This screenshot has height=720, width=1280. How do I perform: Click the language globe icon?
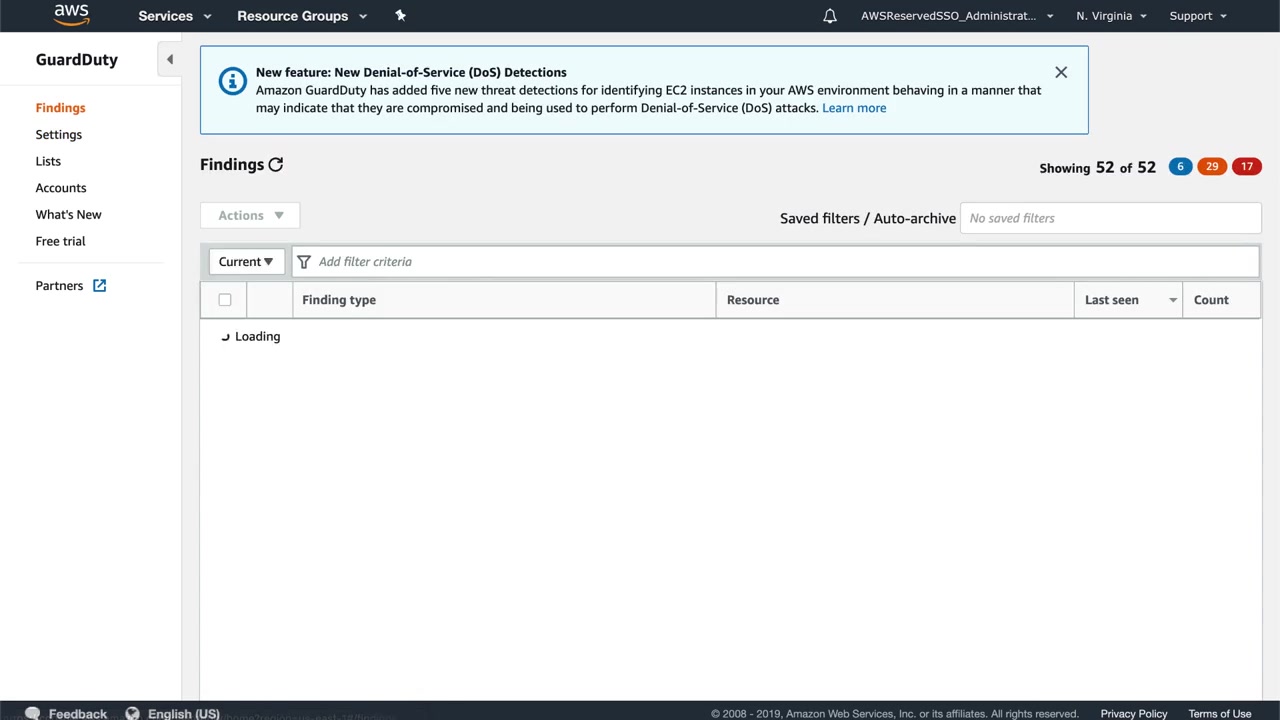(x=132, y=713)
